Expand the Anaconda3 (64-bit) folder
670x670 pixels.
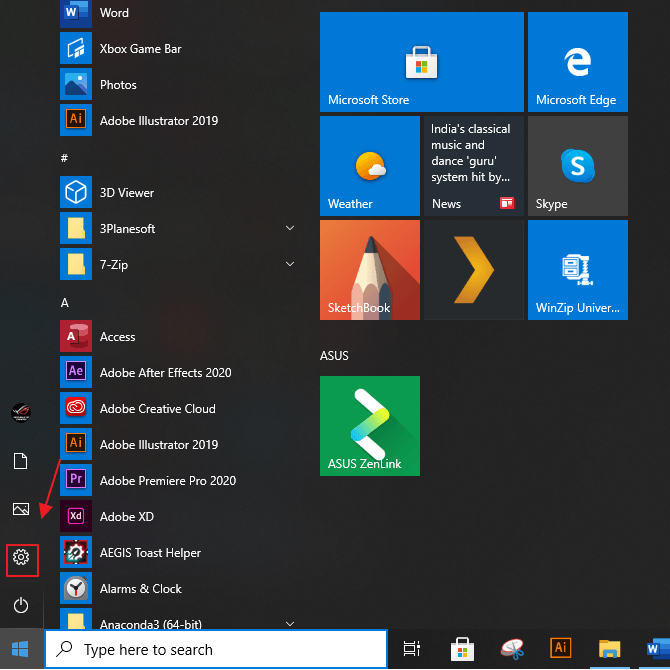[x=290, y=624]
